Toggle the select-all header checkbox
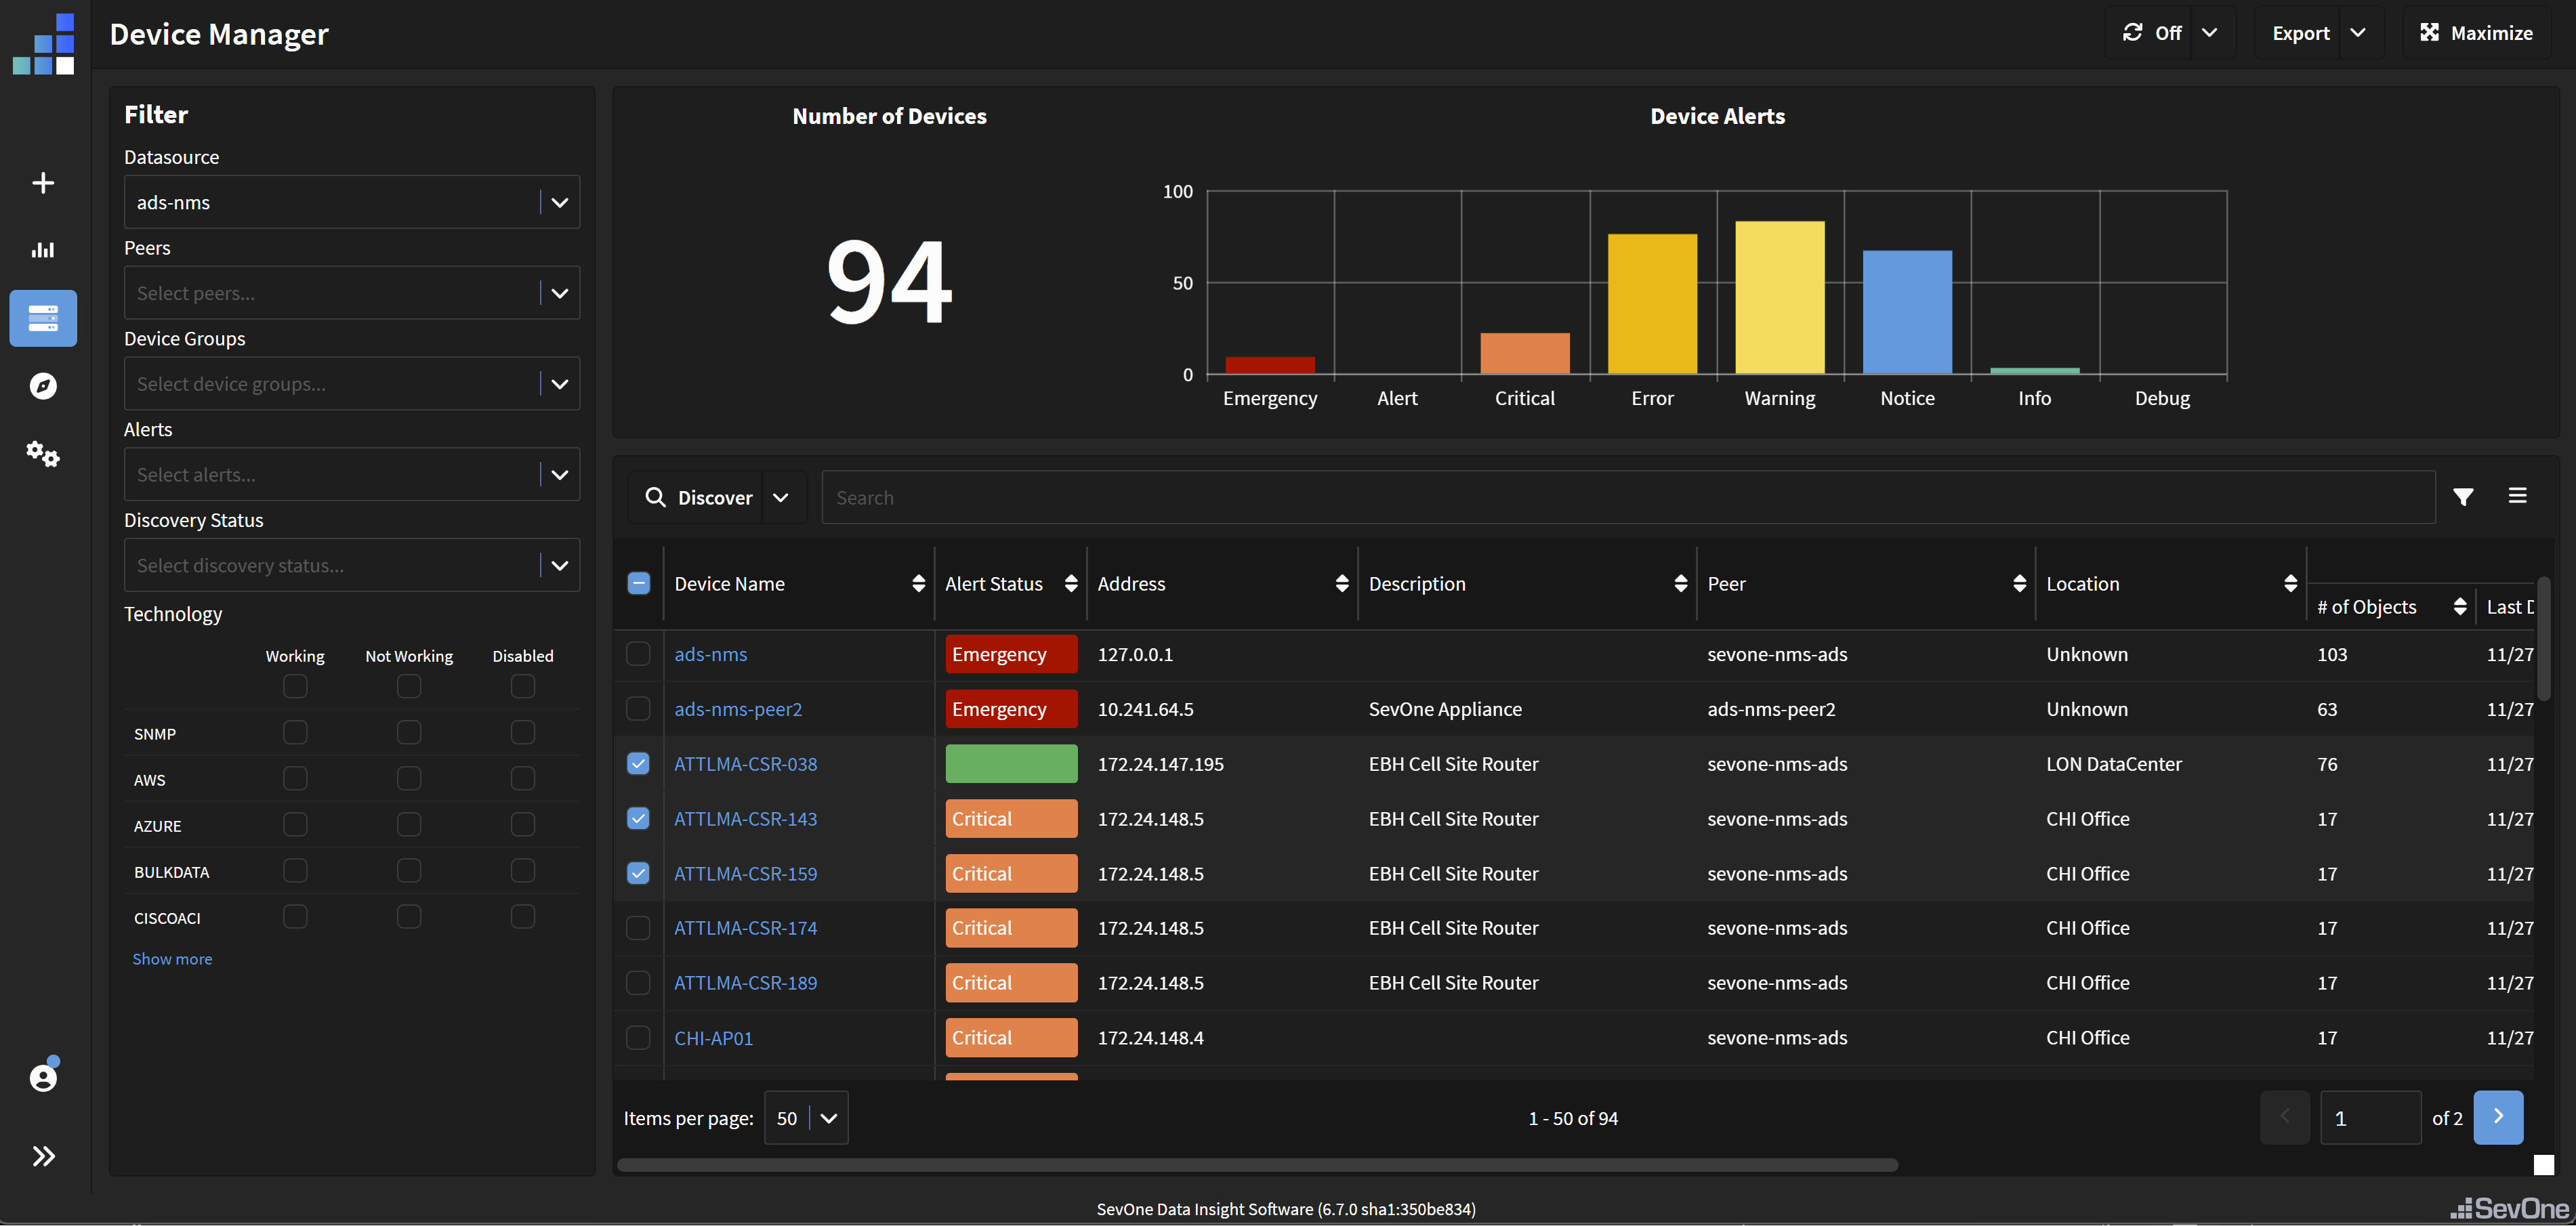Screen dimensions: 2576x1226 coord(638,583)
